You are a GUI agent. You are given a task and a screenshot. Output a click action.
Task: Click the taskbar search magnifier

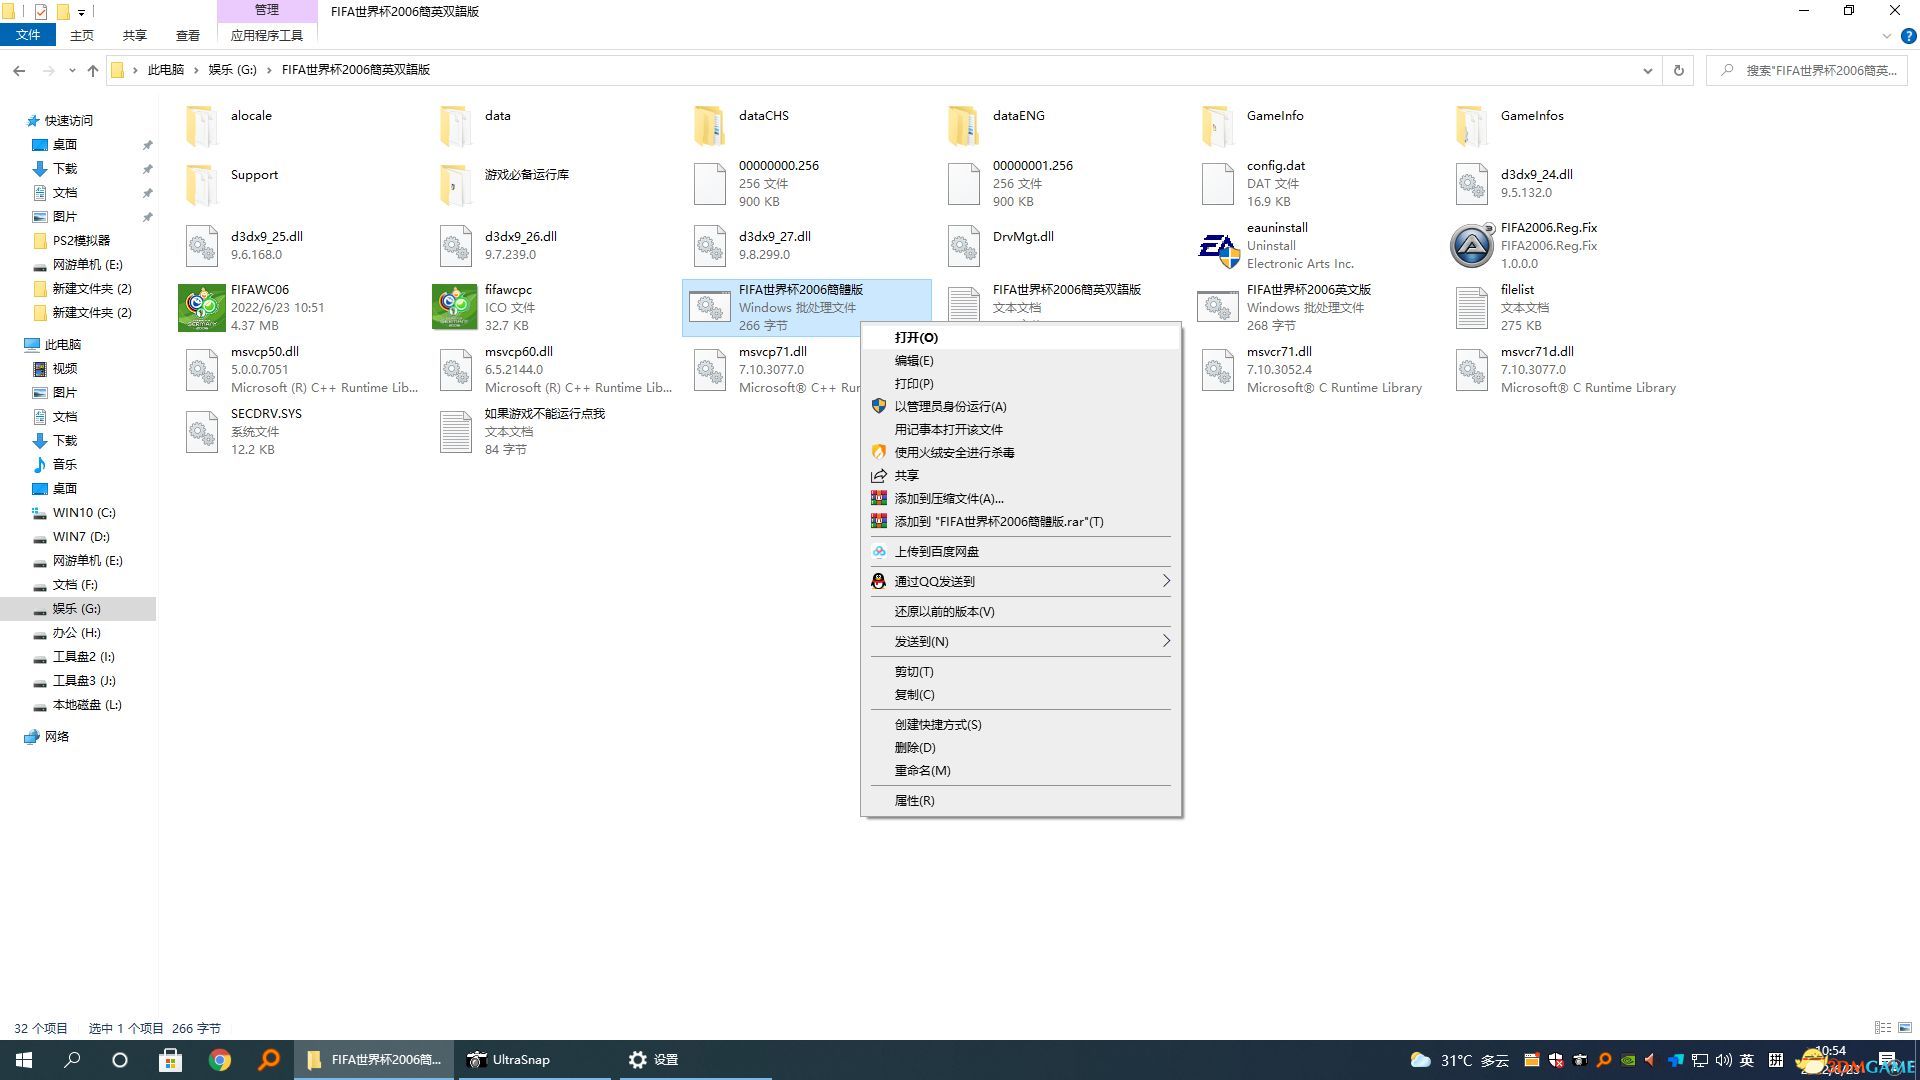coord(72,1060)
